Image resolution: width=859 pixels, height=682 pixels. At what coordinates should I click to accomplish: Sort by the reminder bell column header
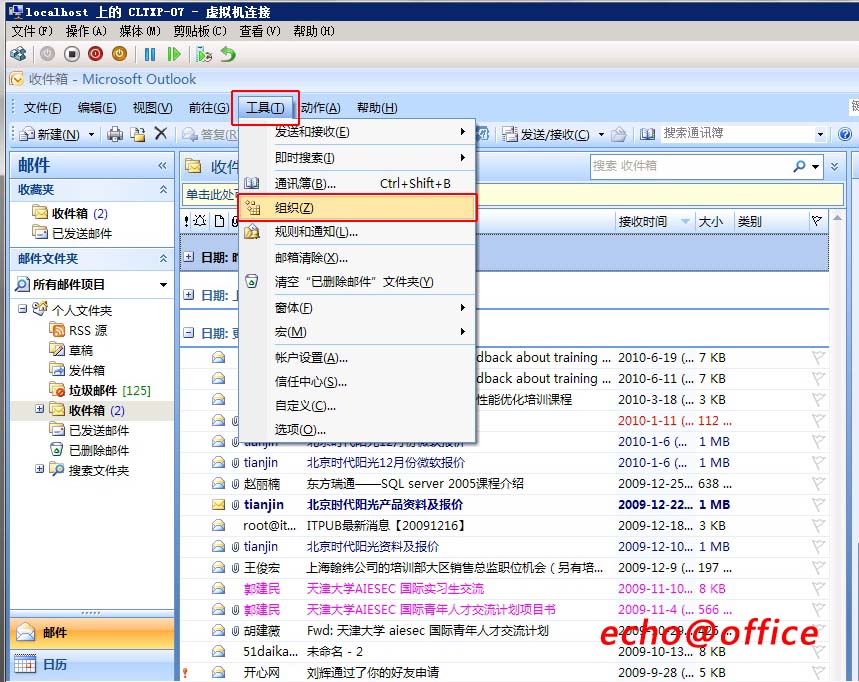point(200,221)
